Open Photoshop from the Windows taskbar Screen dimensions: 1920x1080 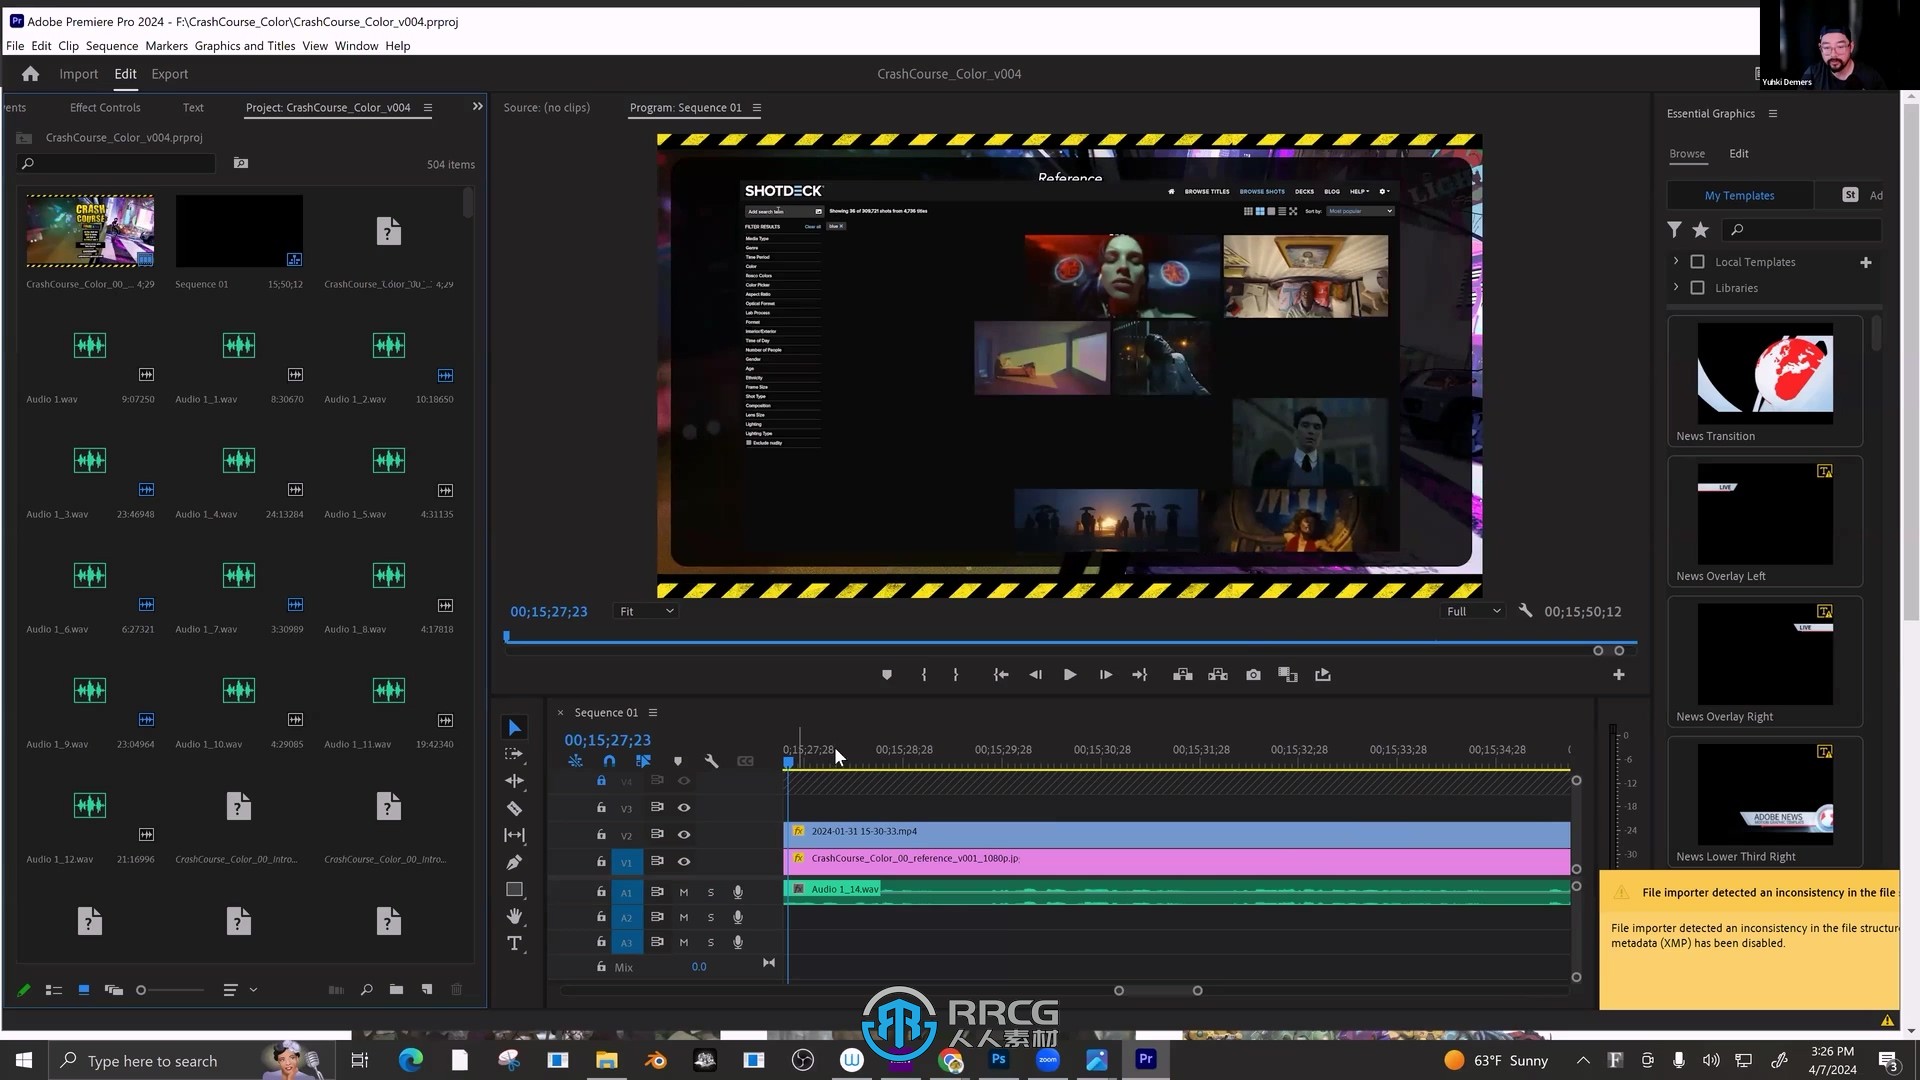(x=998, y=1059)
